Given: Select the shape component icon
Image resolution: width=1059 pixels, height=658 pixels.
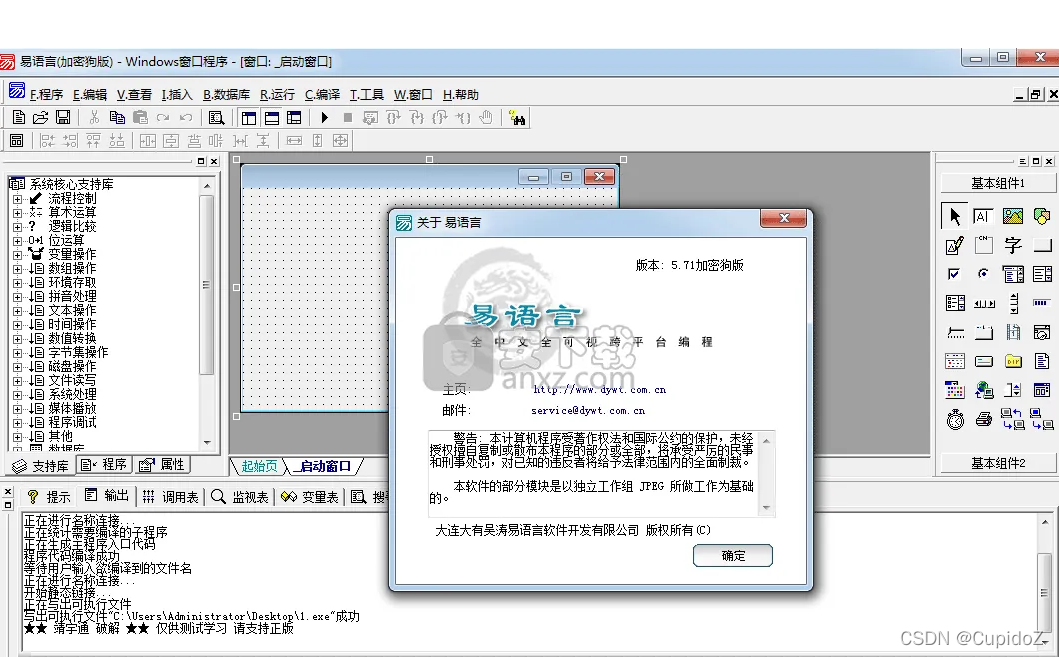Looking at the screenshot, I should 1041,216.
